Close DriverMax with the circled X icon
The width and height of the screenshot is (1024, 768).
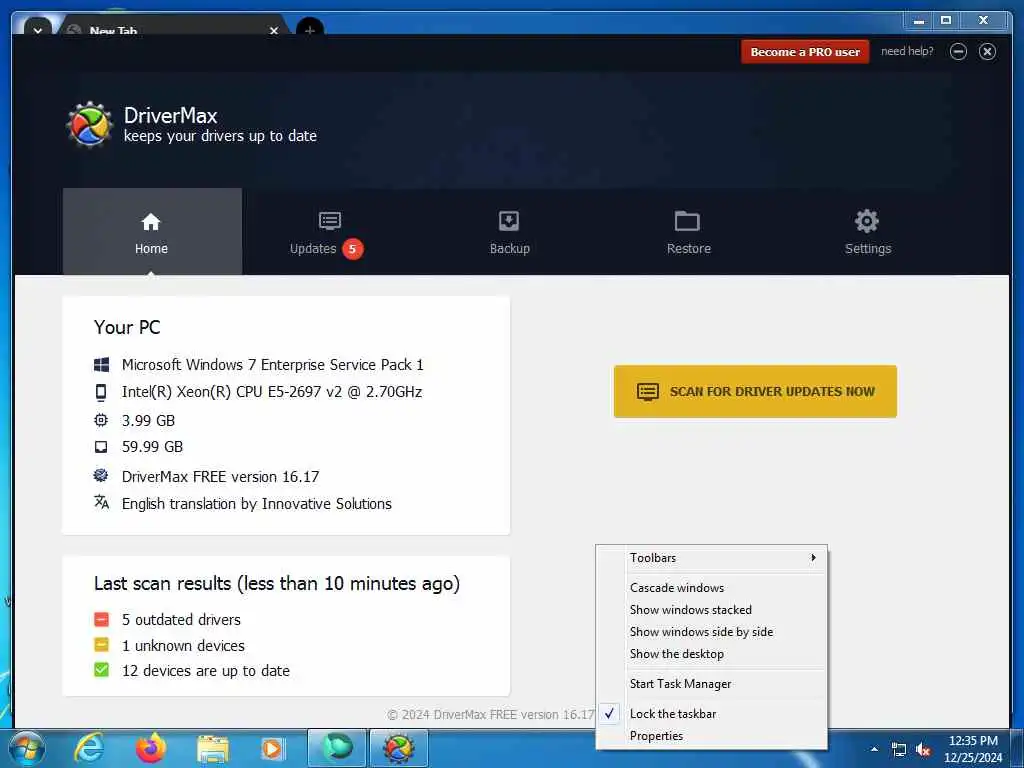pos(987,52)
